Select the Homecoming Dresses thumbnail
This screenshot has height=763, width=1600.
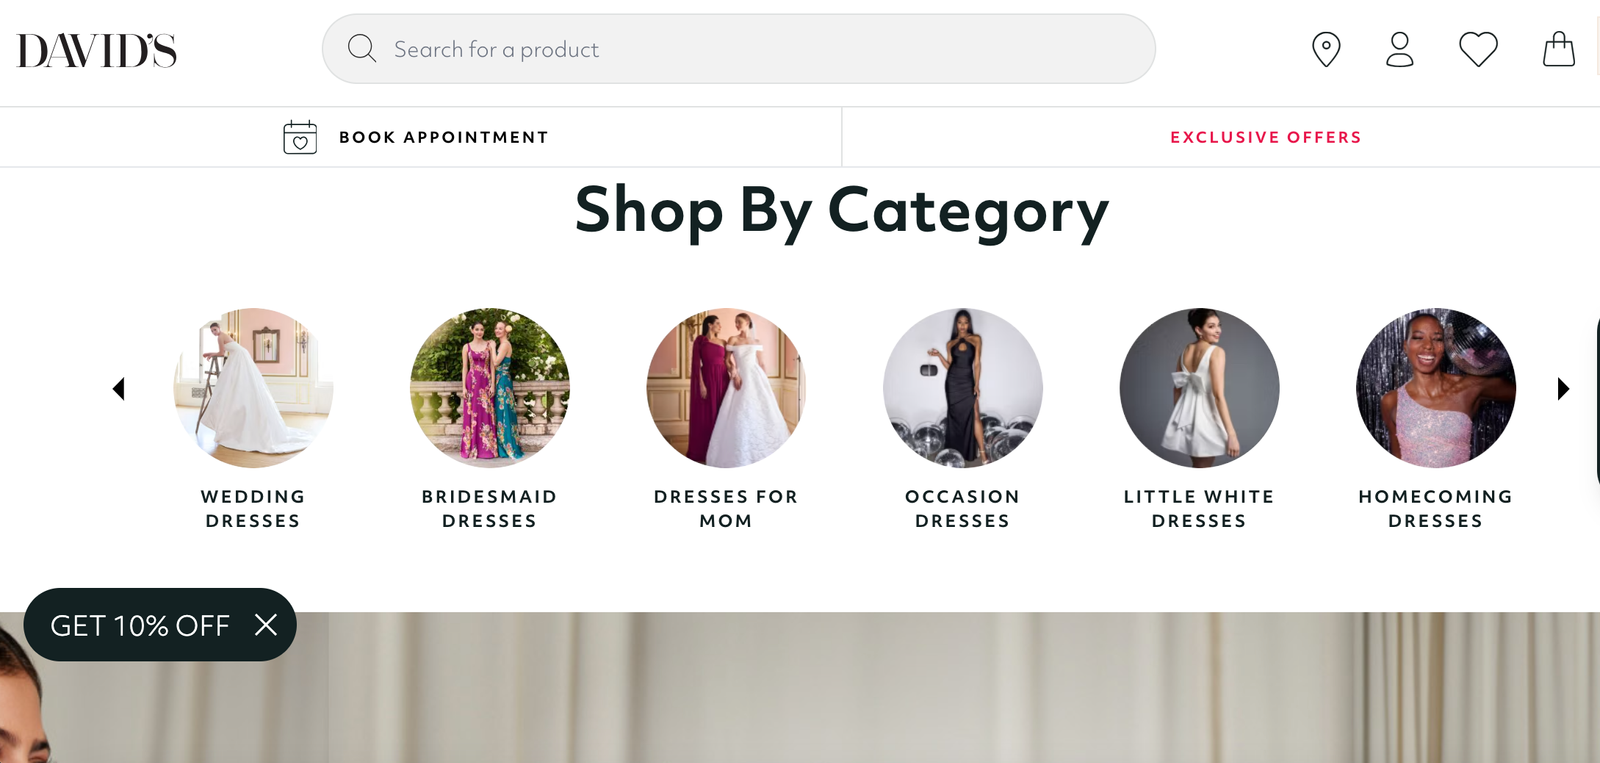pyautogui.click(x=1435, y=388)
